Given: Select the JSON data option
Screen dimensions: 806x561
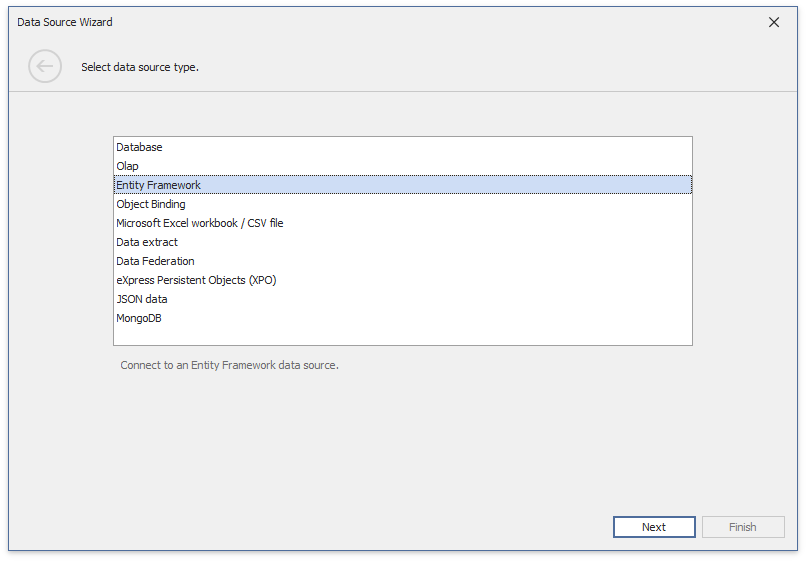Looking at the screenshot, I should click(x=402, y=299).
